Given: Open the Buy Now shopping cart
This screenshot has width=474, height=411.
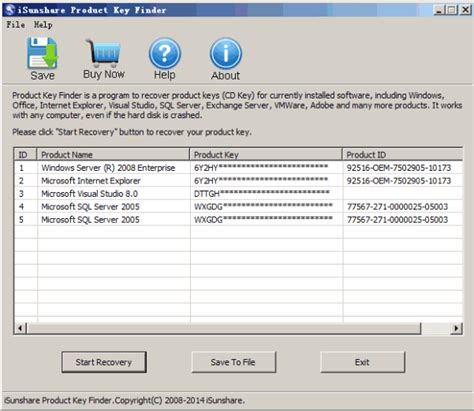Looking at the screenshot, I should (103, 53).
